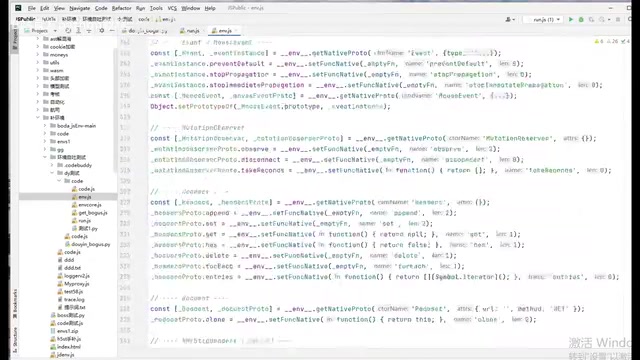Image resolution: width=640 pixels, height=360 pixels.
Task: Place cursor on the setPrototypeOf code line
Action: pos(270,107)
